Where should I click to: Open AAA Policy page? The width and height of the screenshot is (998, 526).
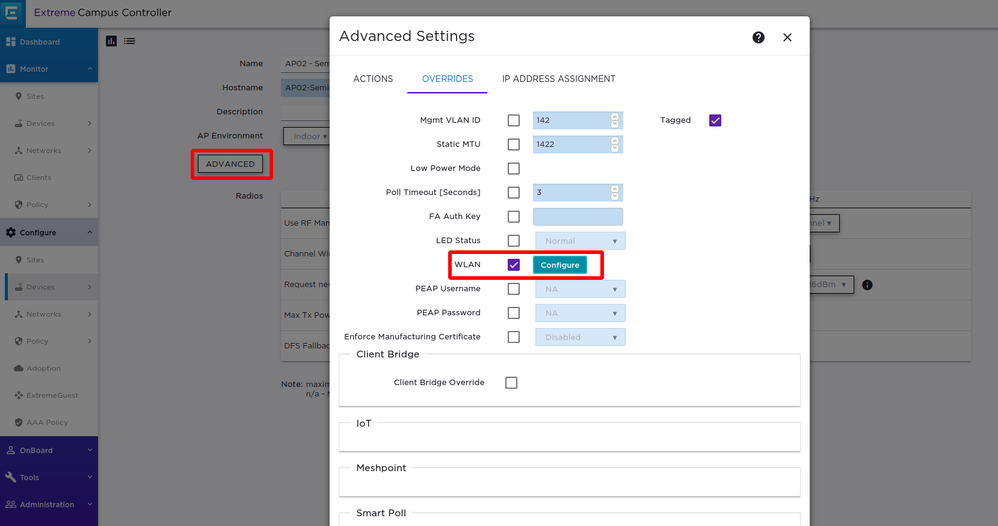tap(49, 422)
